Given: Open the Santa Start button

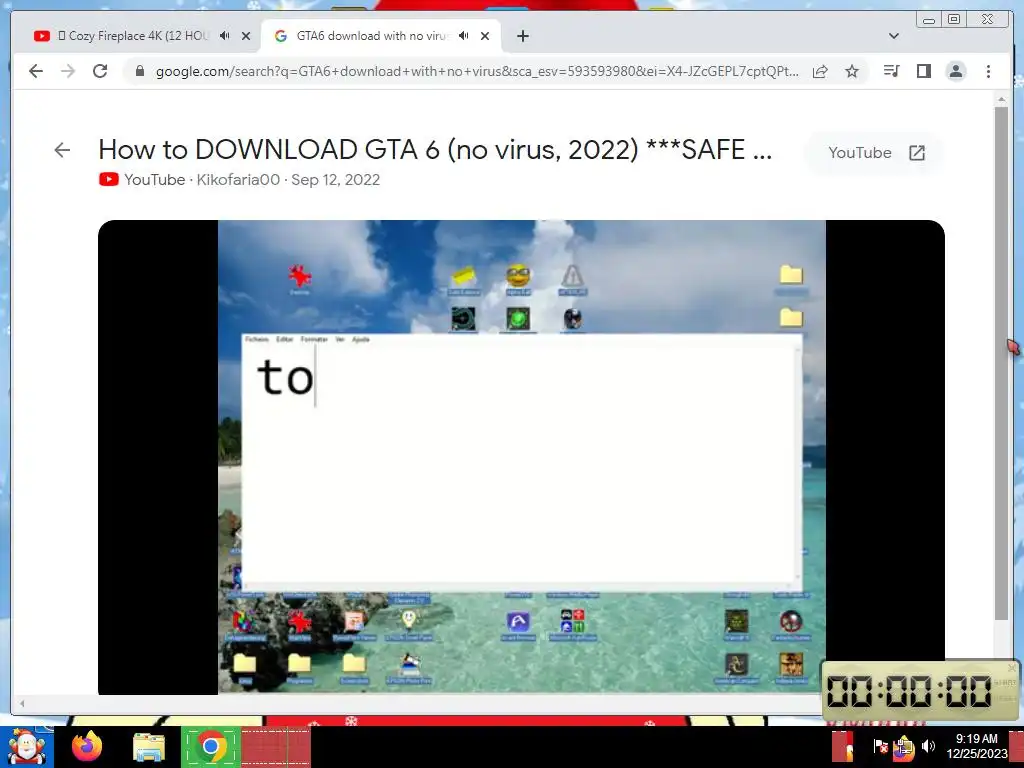Looking at the screenshot, I should pyautogui.click(x=26, y=747).
